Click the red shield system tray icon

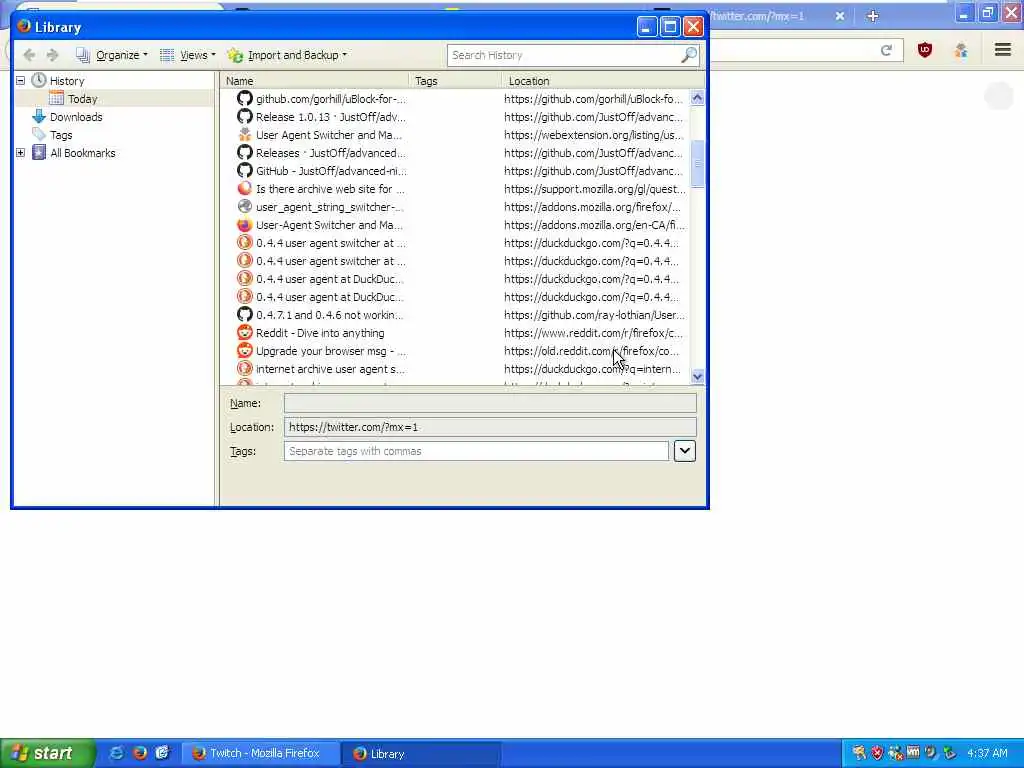877,753
